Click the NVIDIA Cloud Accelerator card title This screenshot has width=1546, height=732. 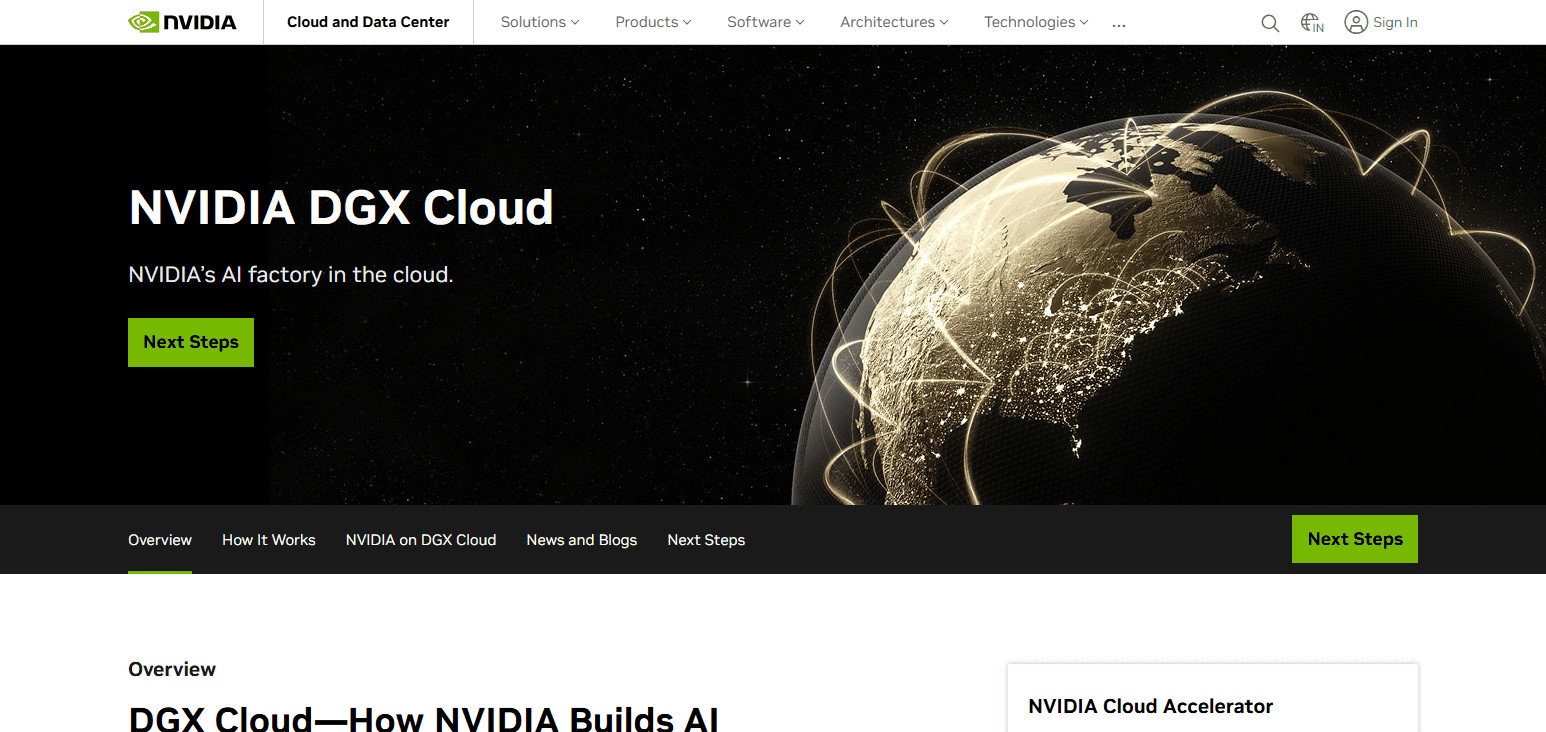1151,706
